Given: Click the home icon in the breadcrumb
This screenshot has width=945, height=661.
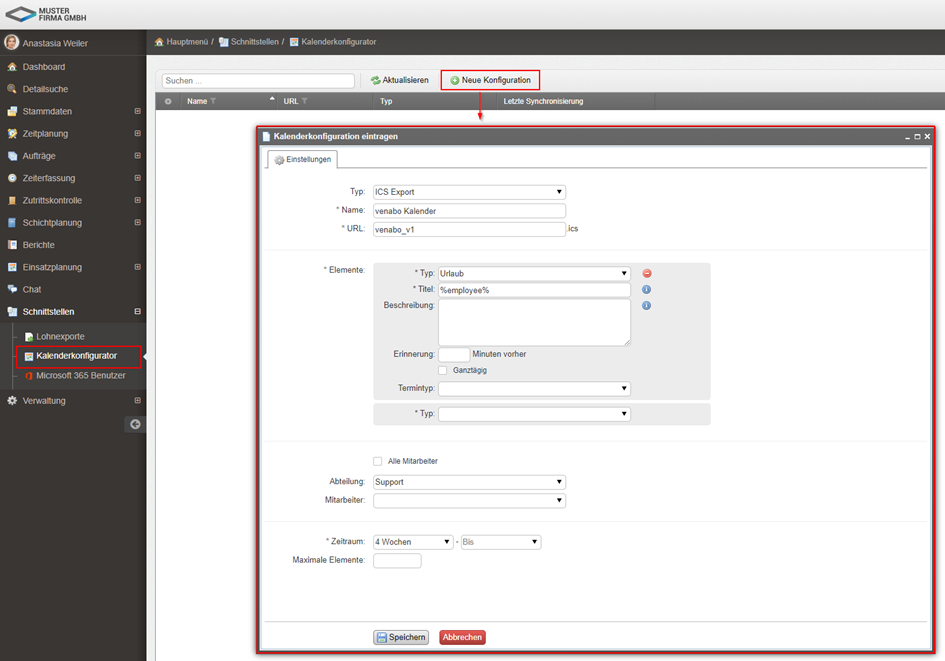Looking at the screenshot, I should [x=159, y=42].
